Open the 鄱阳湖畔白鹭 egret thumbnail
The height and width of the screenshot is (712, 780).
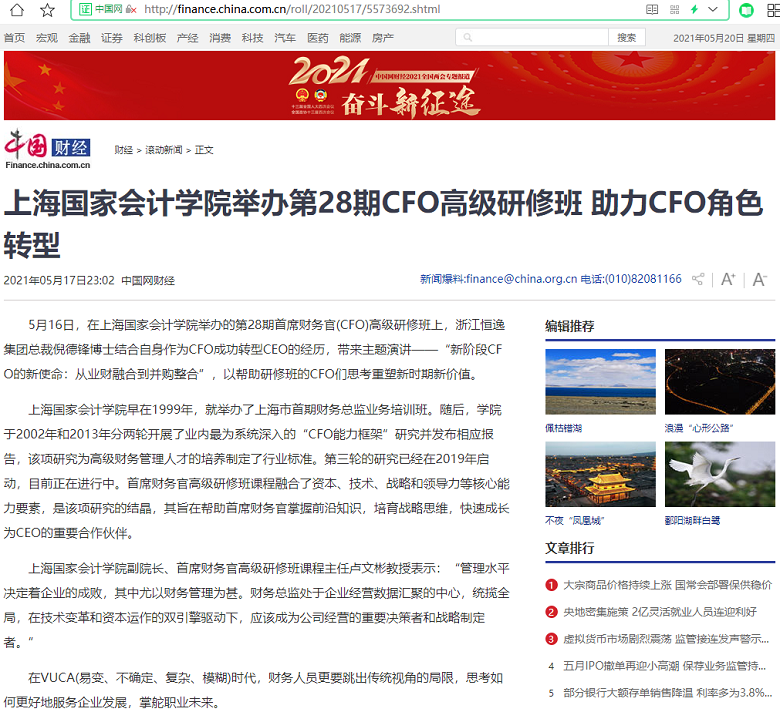[x=719, y=474]
